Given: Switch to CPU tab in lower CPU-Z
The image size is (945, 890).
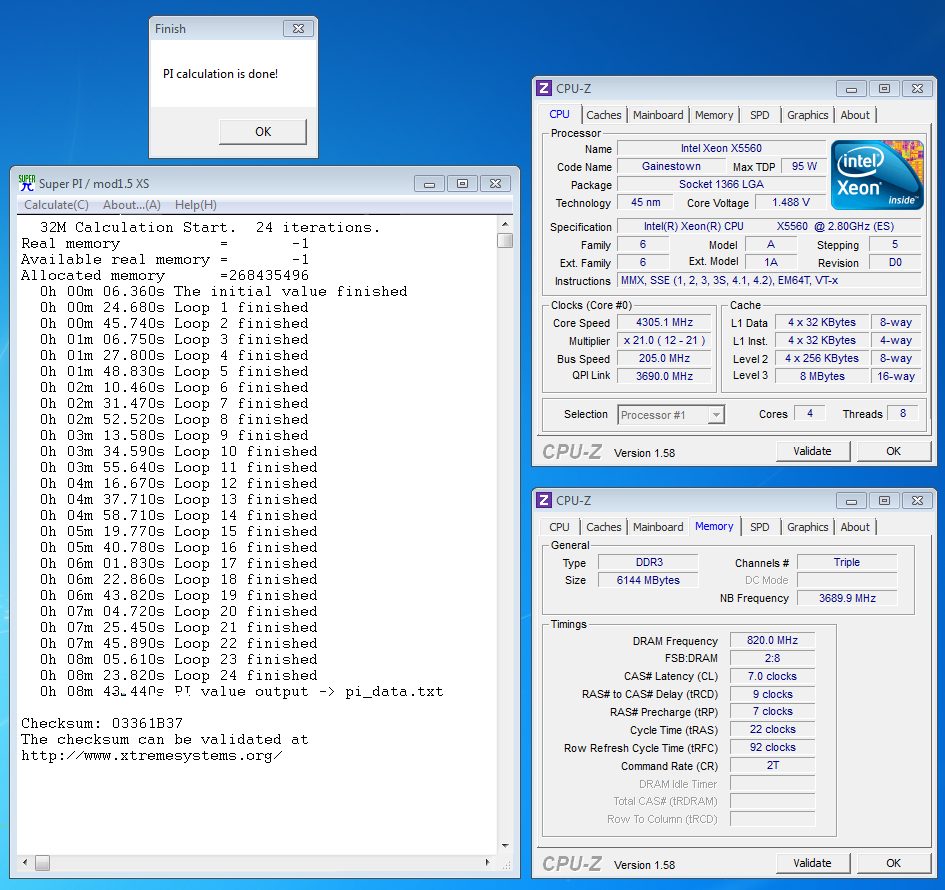Looking at the screenshot, I should coord(559,527).
